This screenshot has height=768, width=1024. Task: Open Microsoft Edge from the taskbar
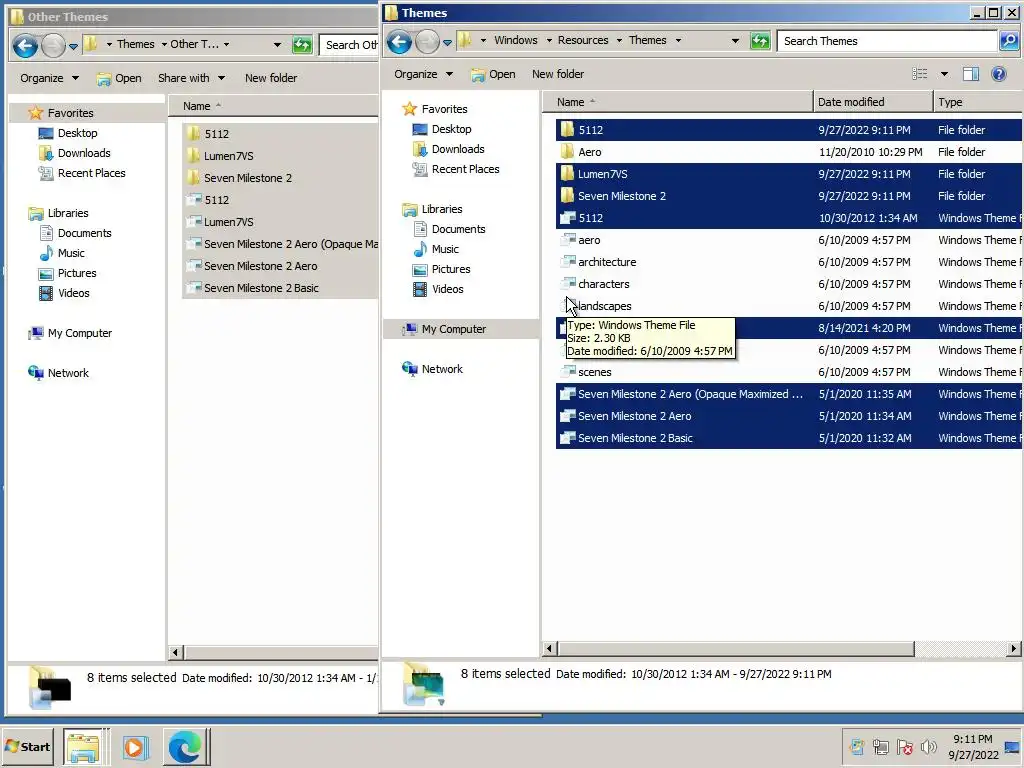point(185,746)
